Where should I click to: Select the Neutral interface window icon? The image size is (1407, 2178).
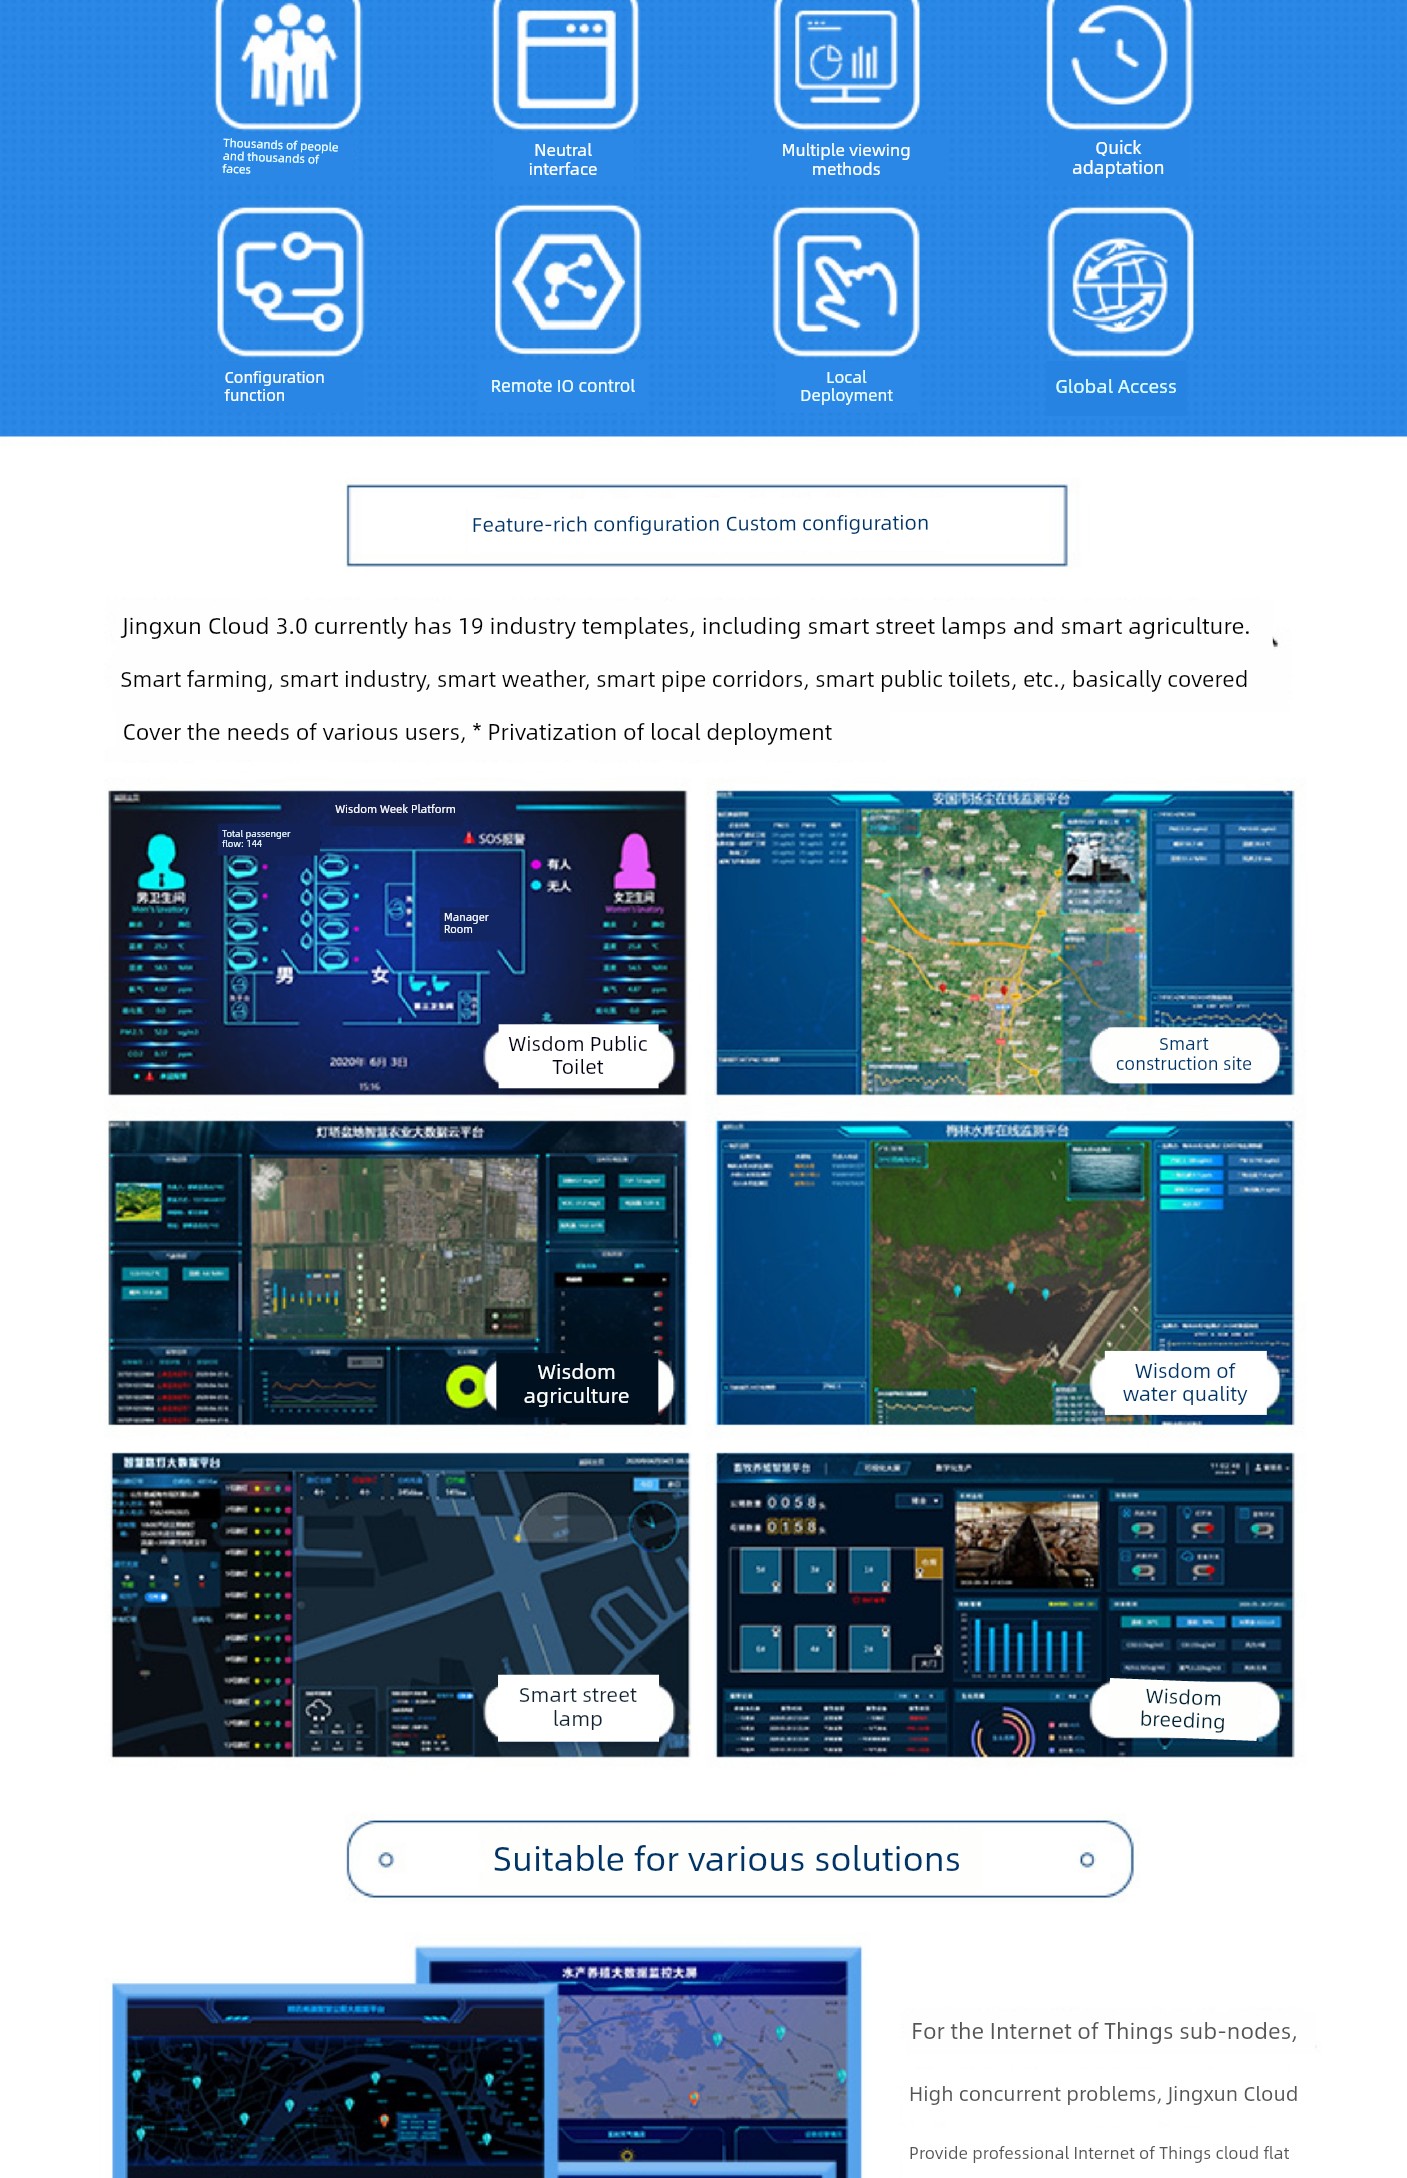[x=565, y=62]
